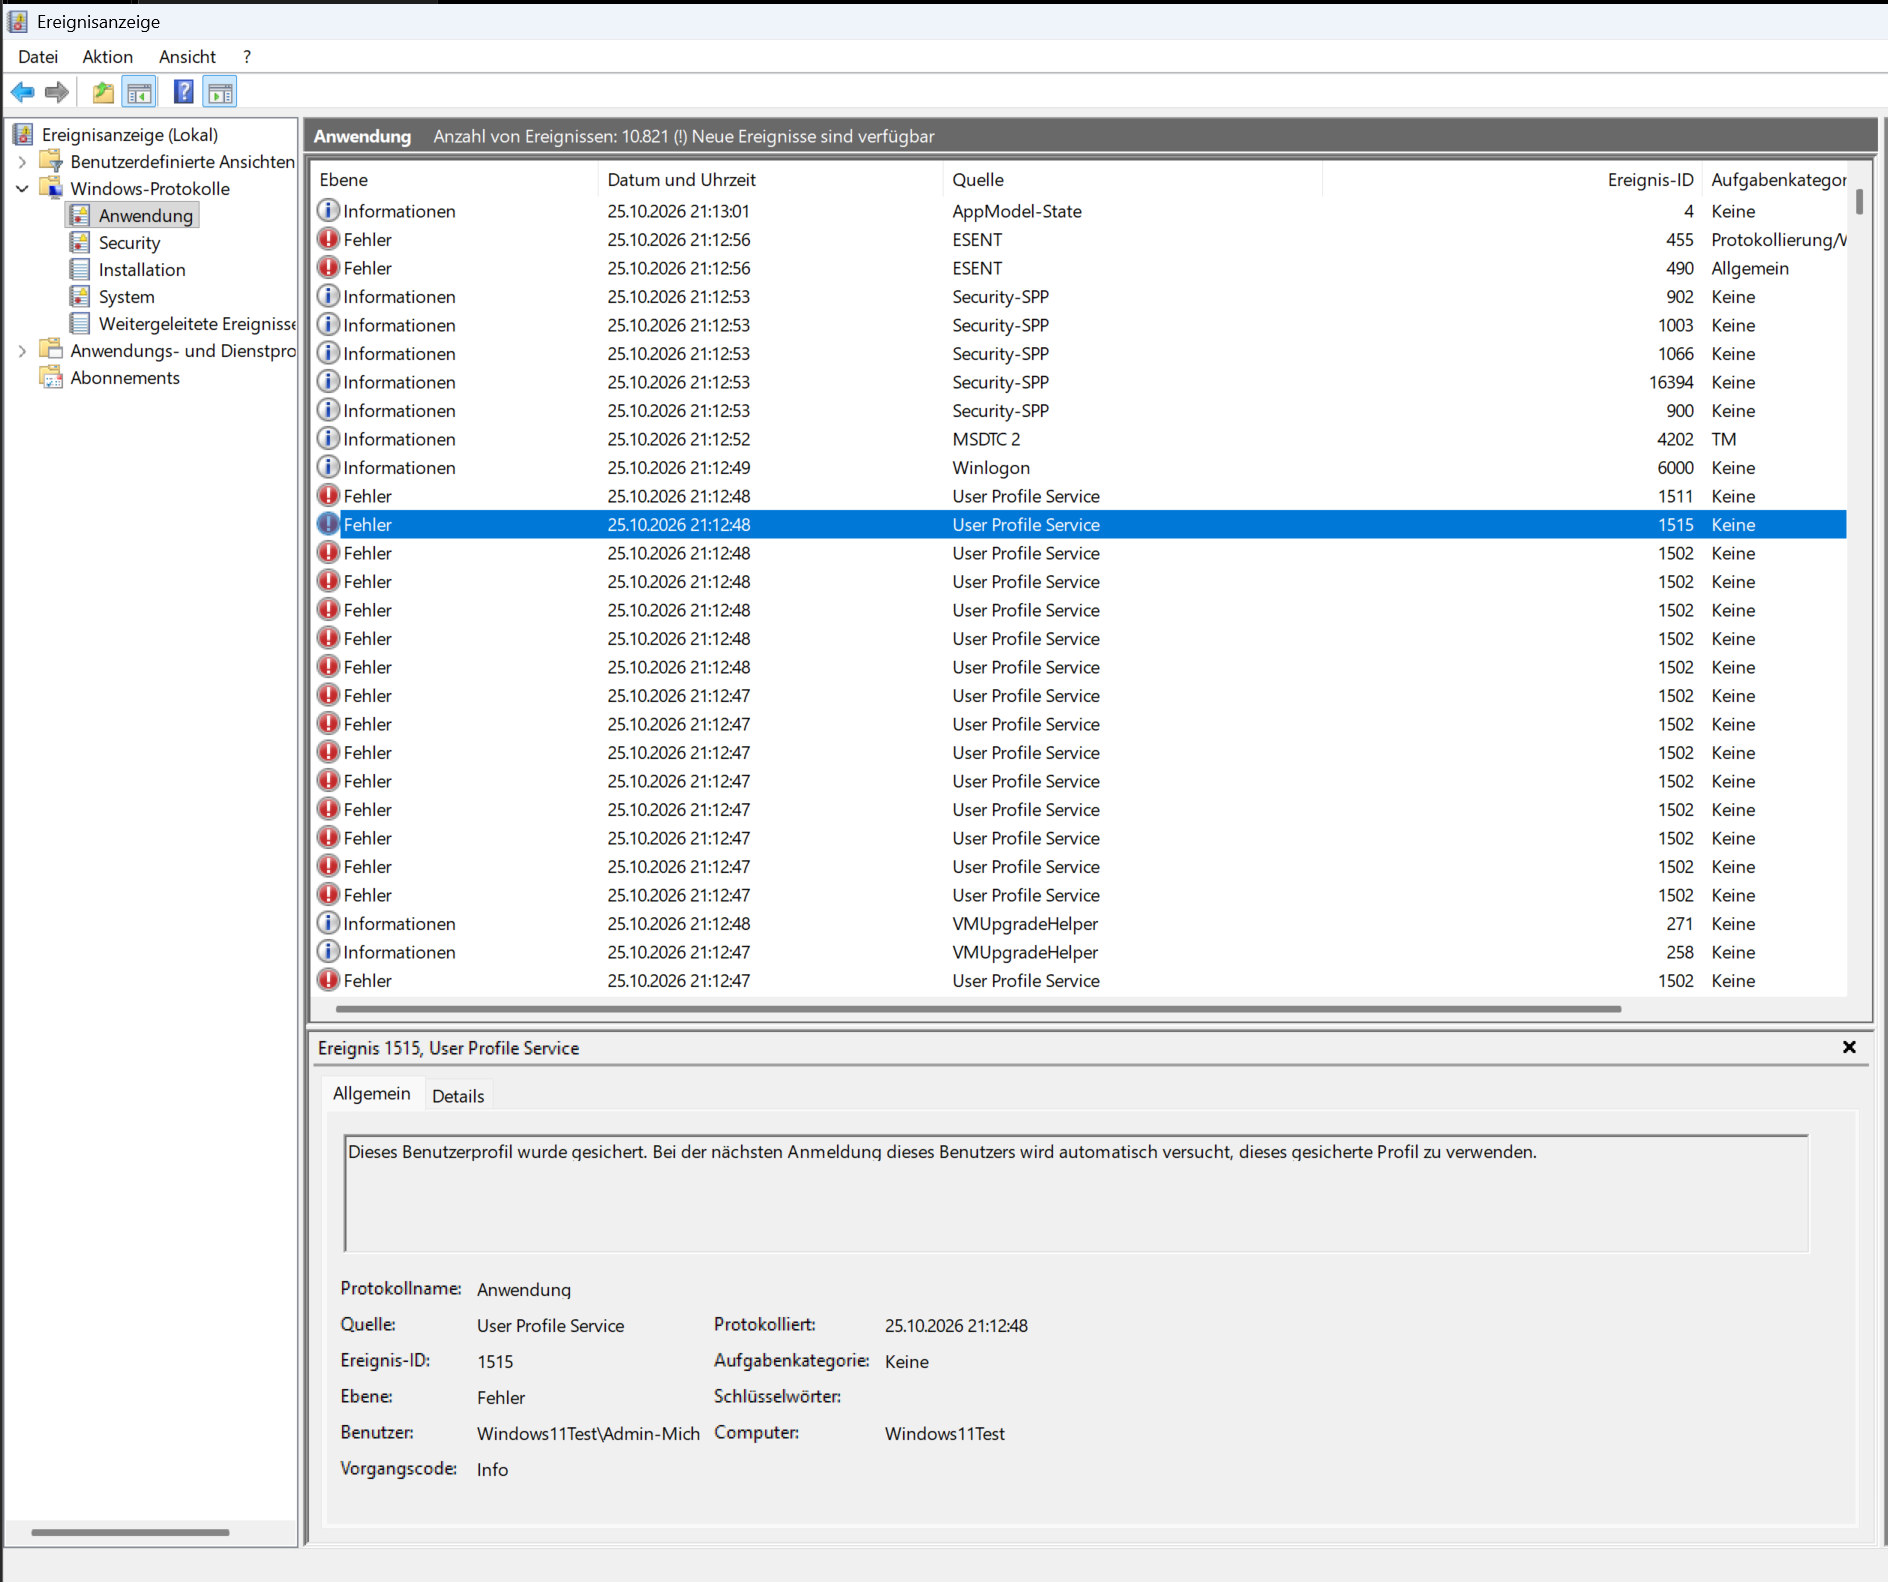
Task: Sort events by Ereignis-ID column header
Action: click(1650, 180)
